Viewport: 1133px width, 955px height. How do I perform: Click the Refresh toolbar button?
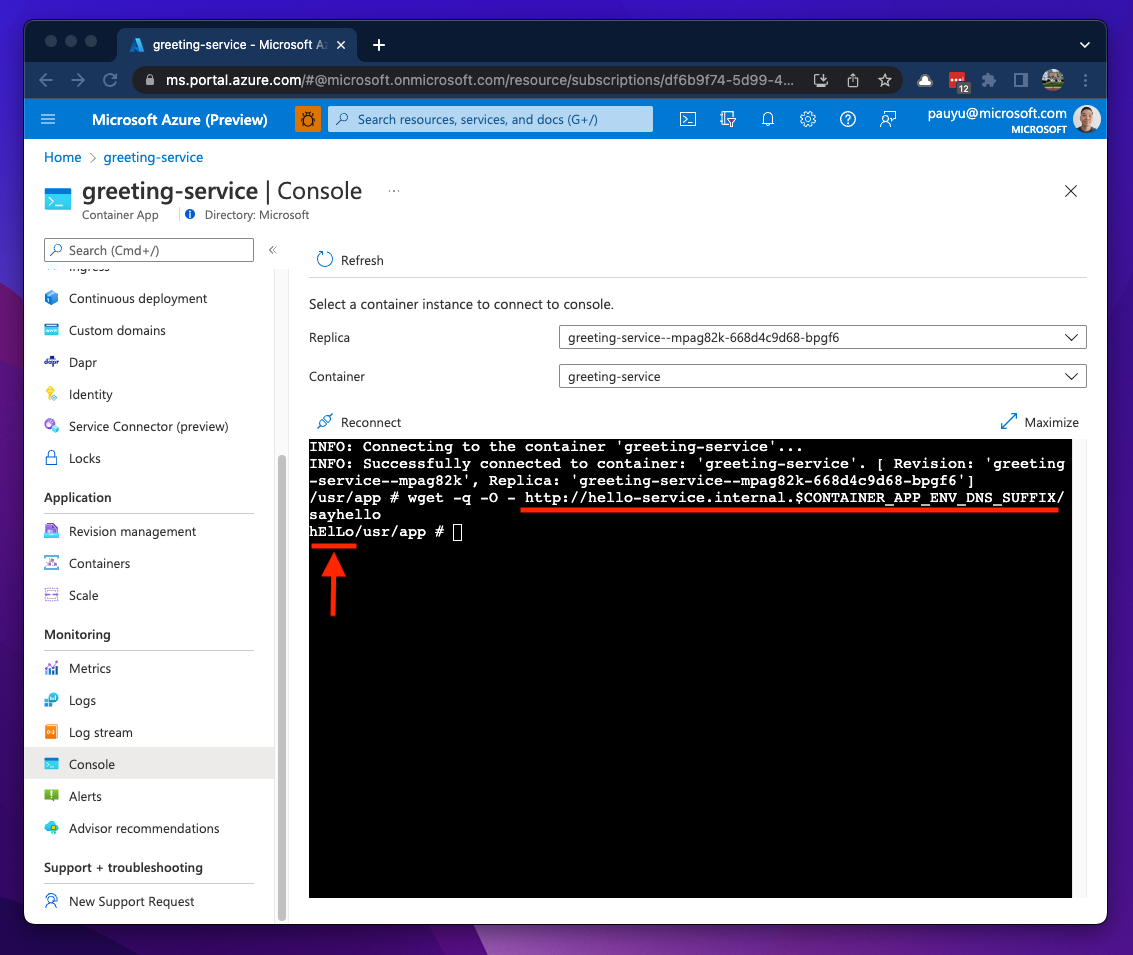pyautogui.click(x=350, y=260)
